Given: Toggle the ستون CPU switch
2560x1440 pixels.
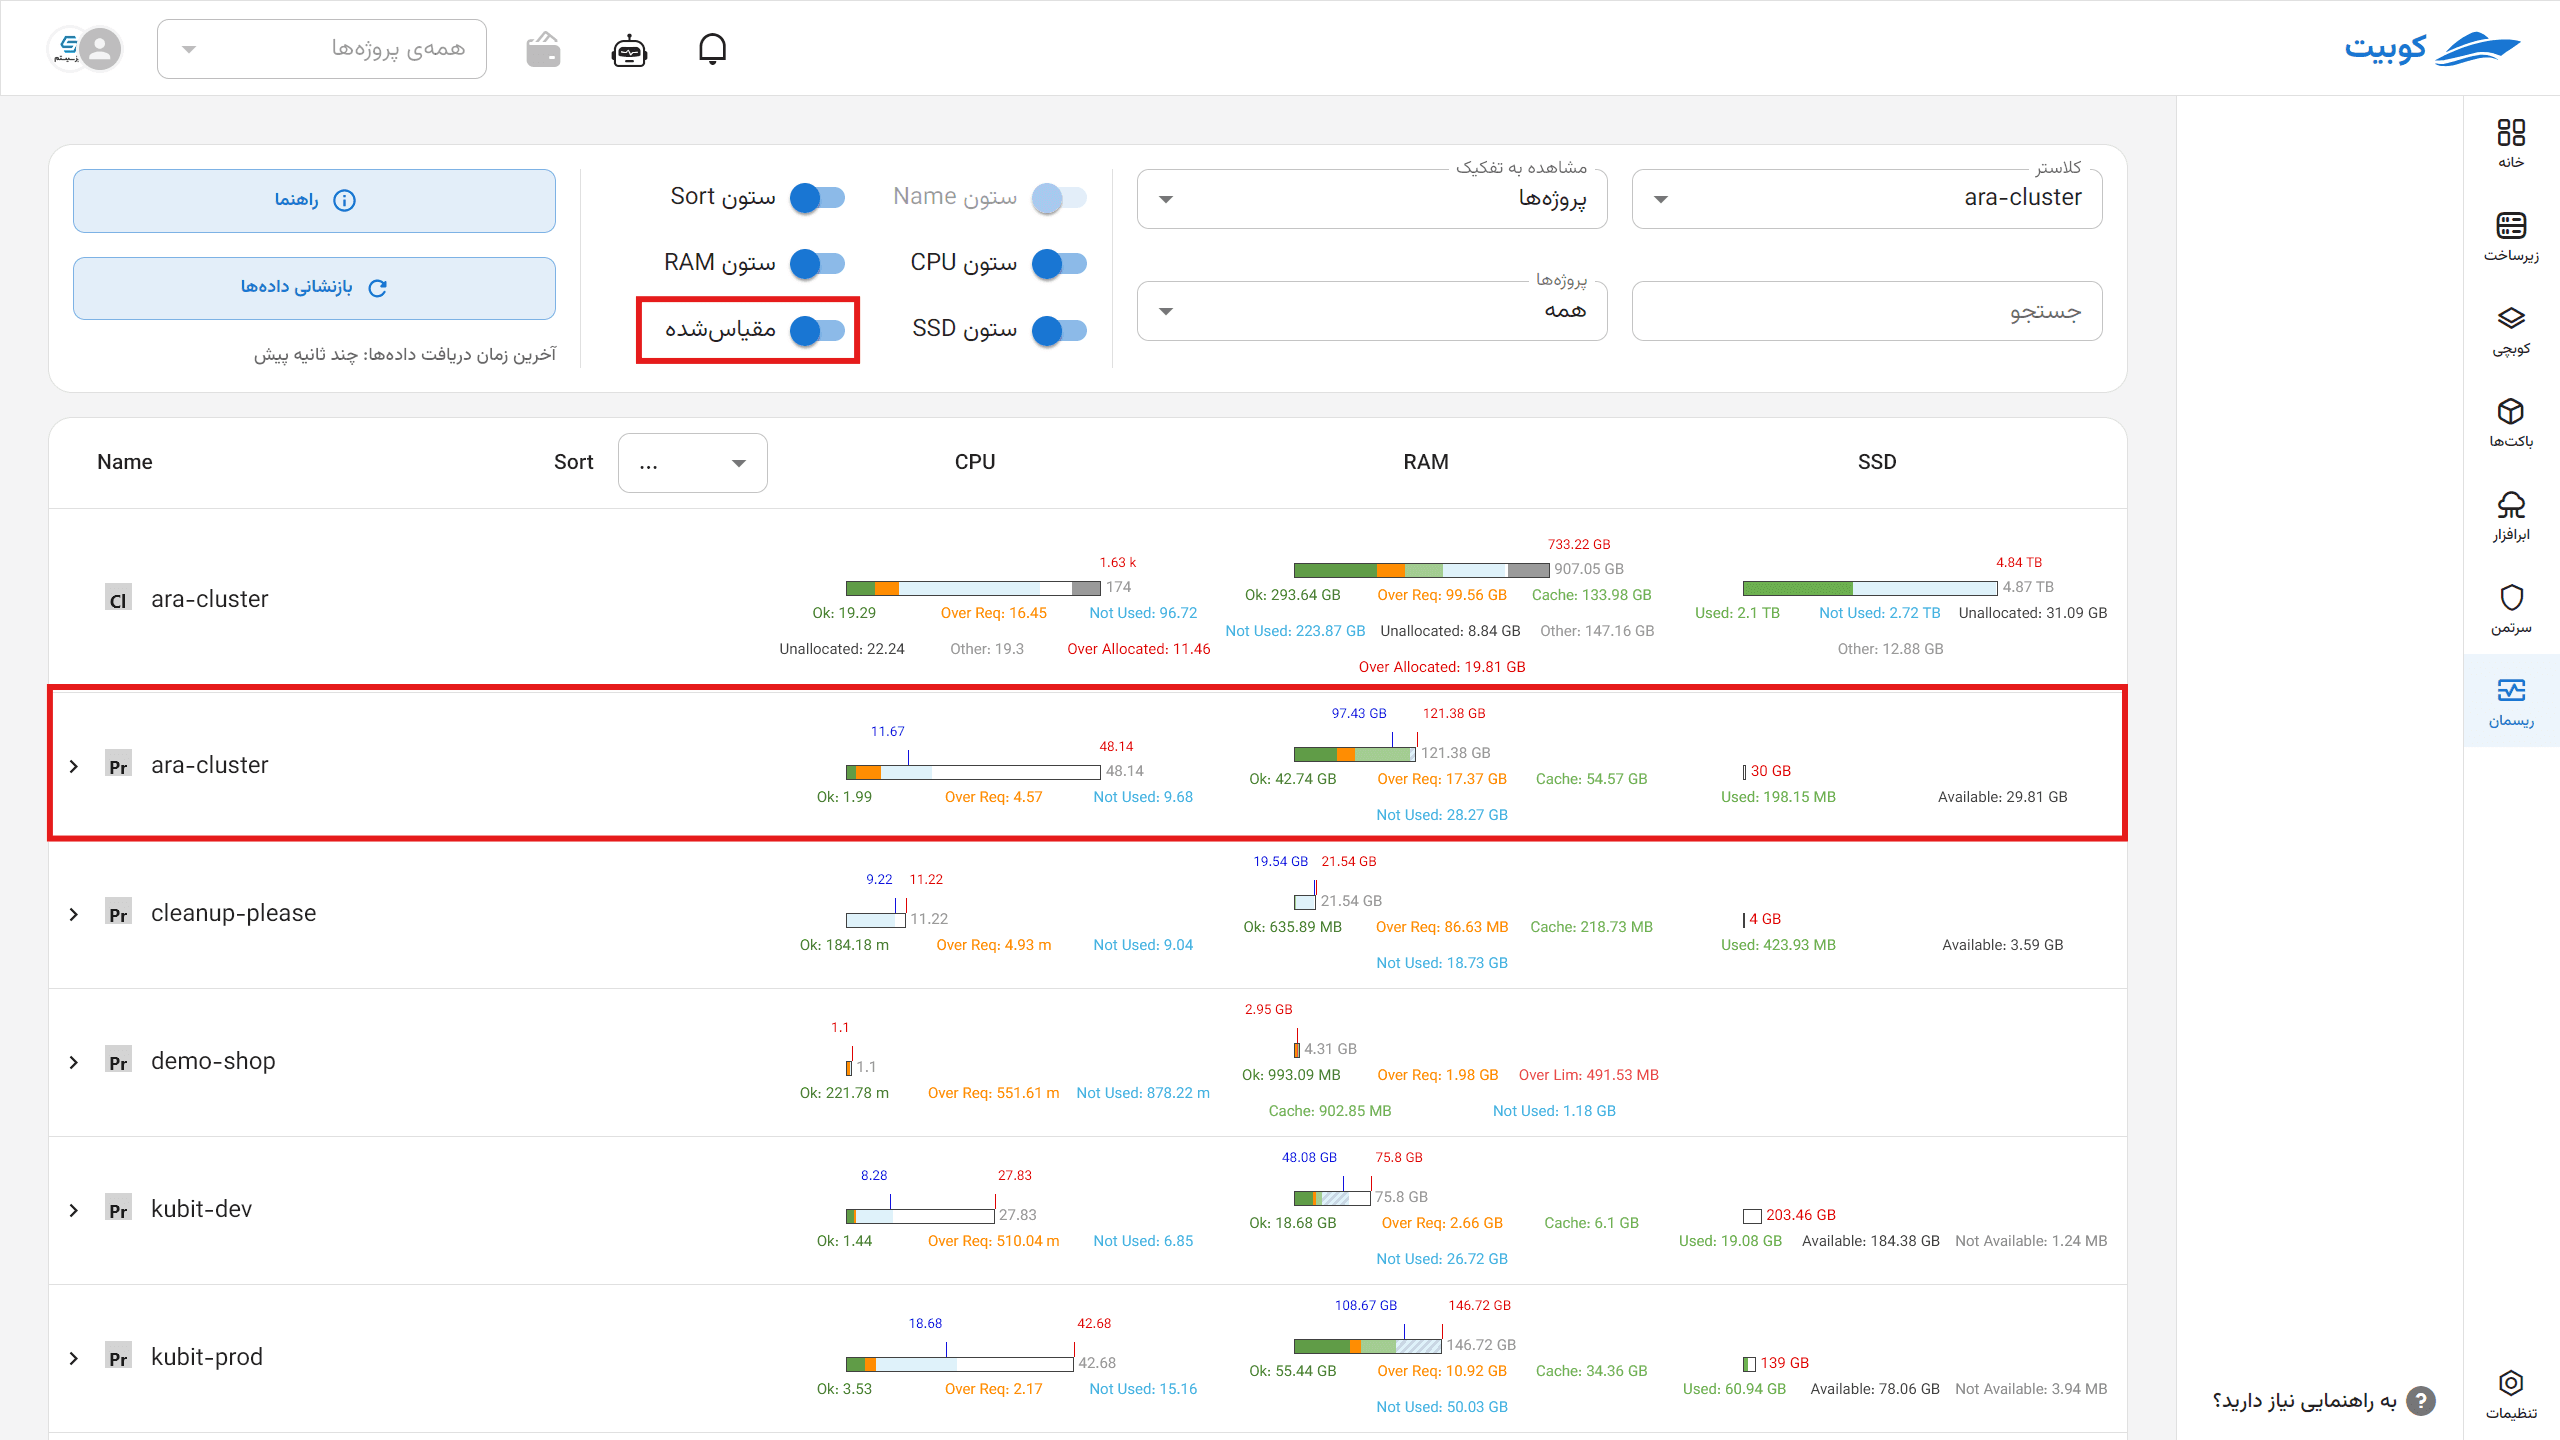Looking at the screenshot, I should pyautogui.click(x=1059, y=264).
